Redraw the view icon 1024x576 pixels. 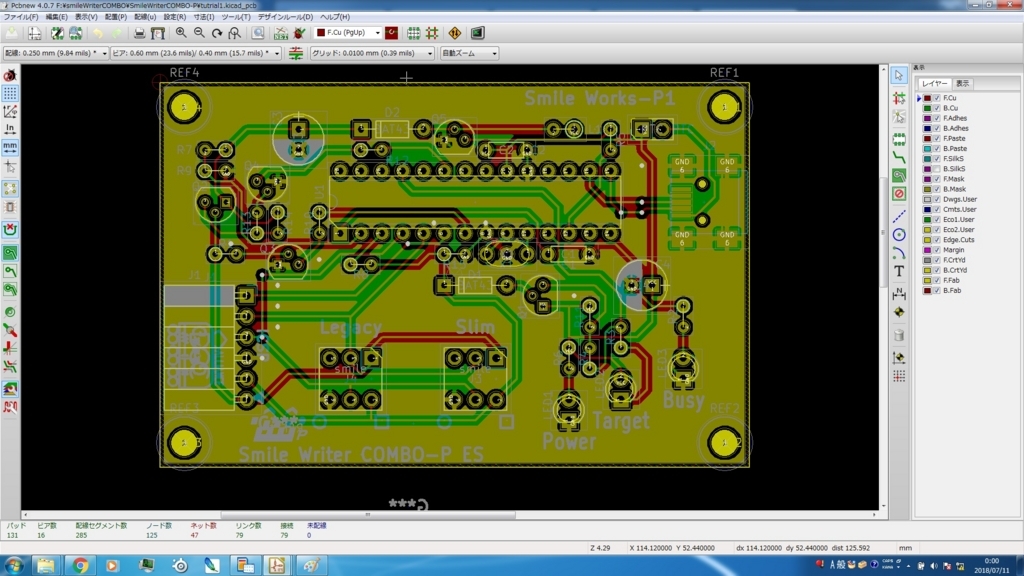pos(217,33)
